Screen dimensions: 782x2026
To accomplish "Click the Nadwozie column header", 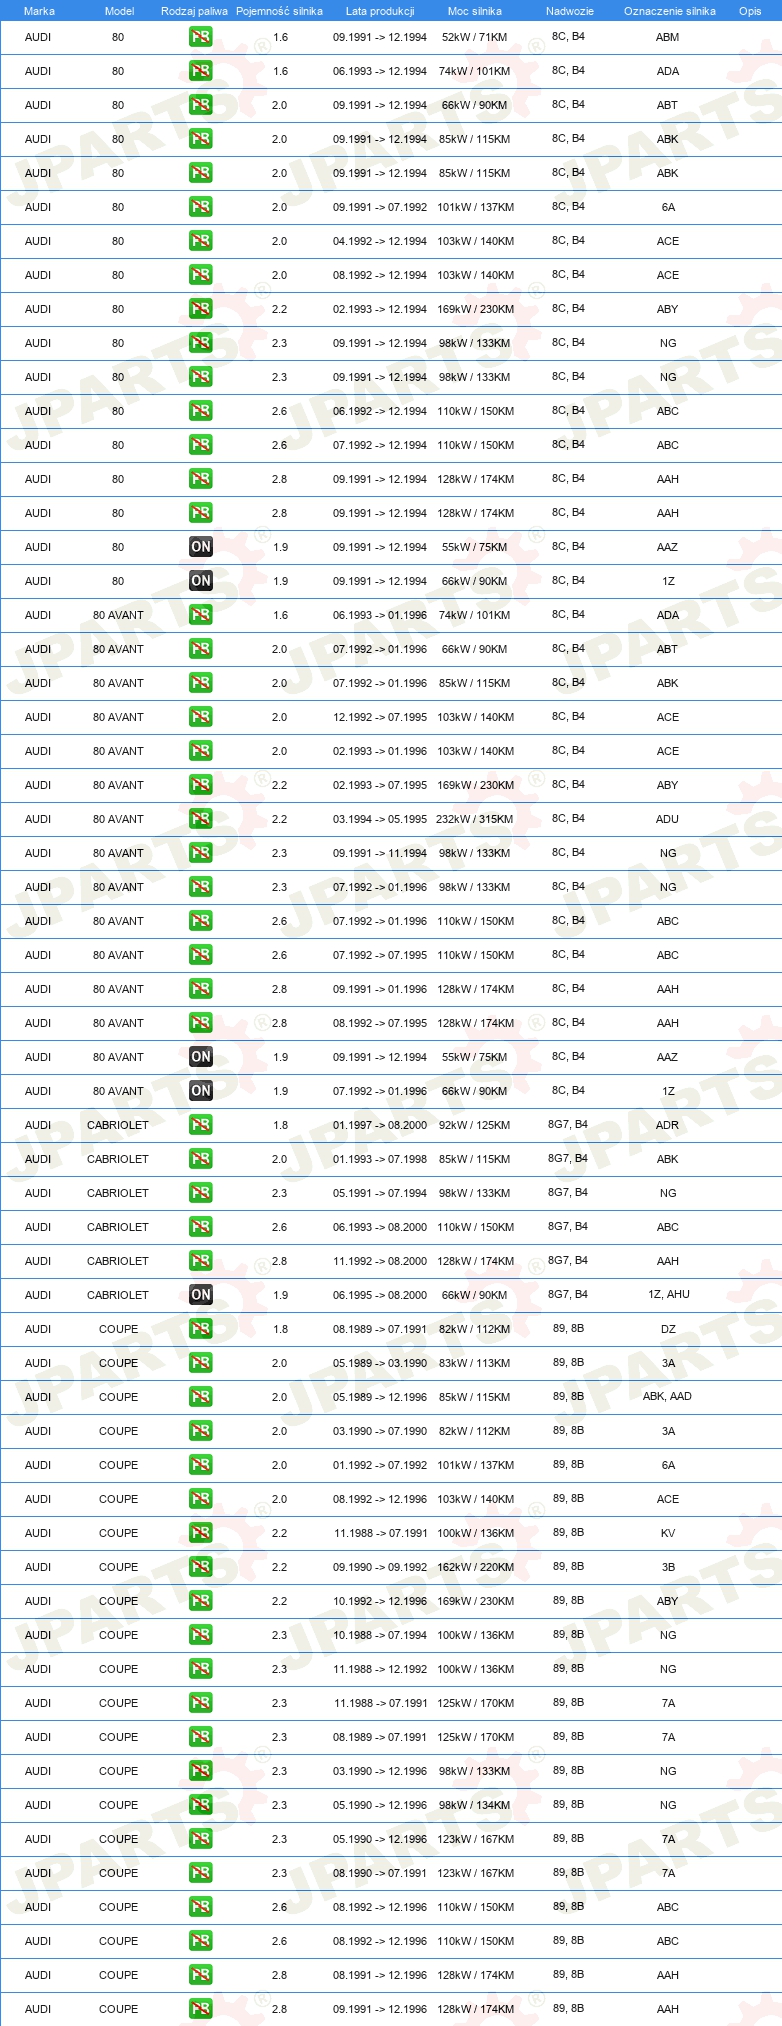I will pos(569,11).
